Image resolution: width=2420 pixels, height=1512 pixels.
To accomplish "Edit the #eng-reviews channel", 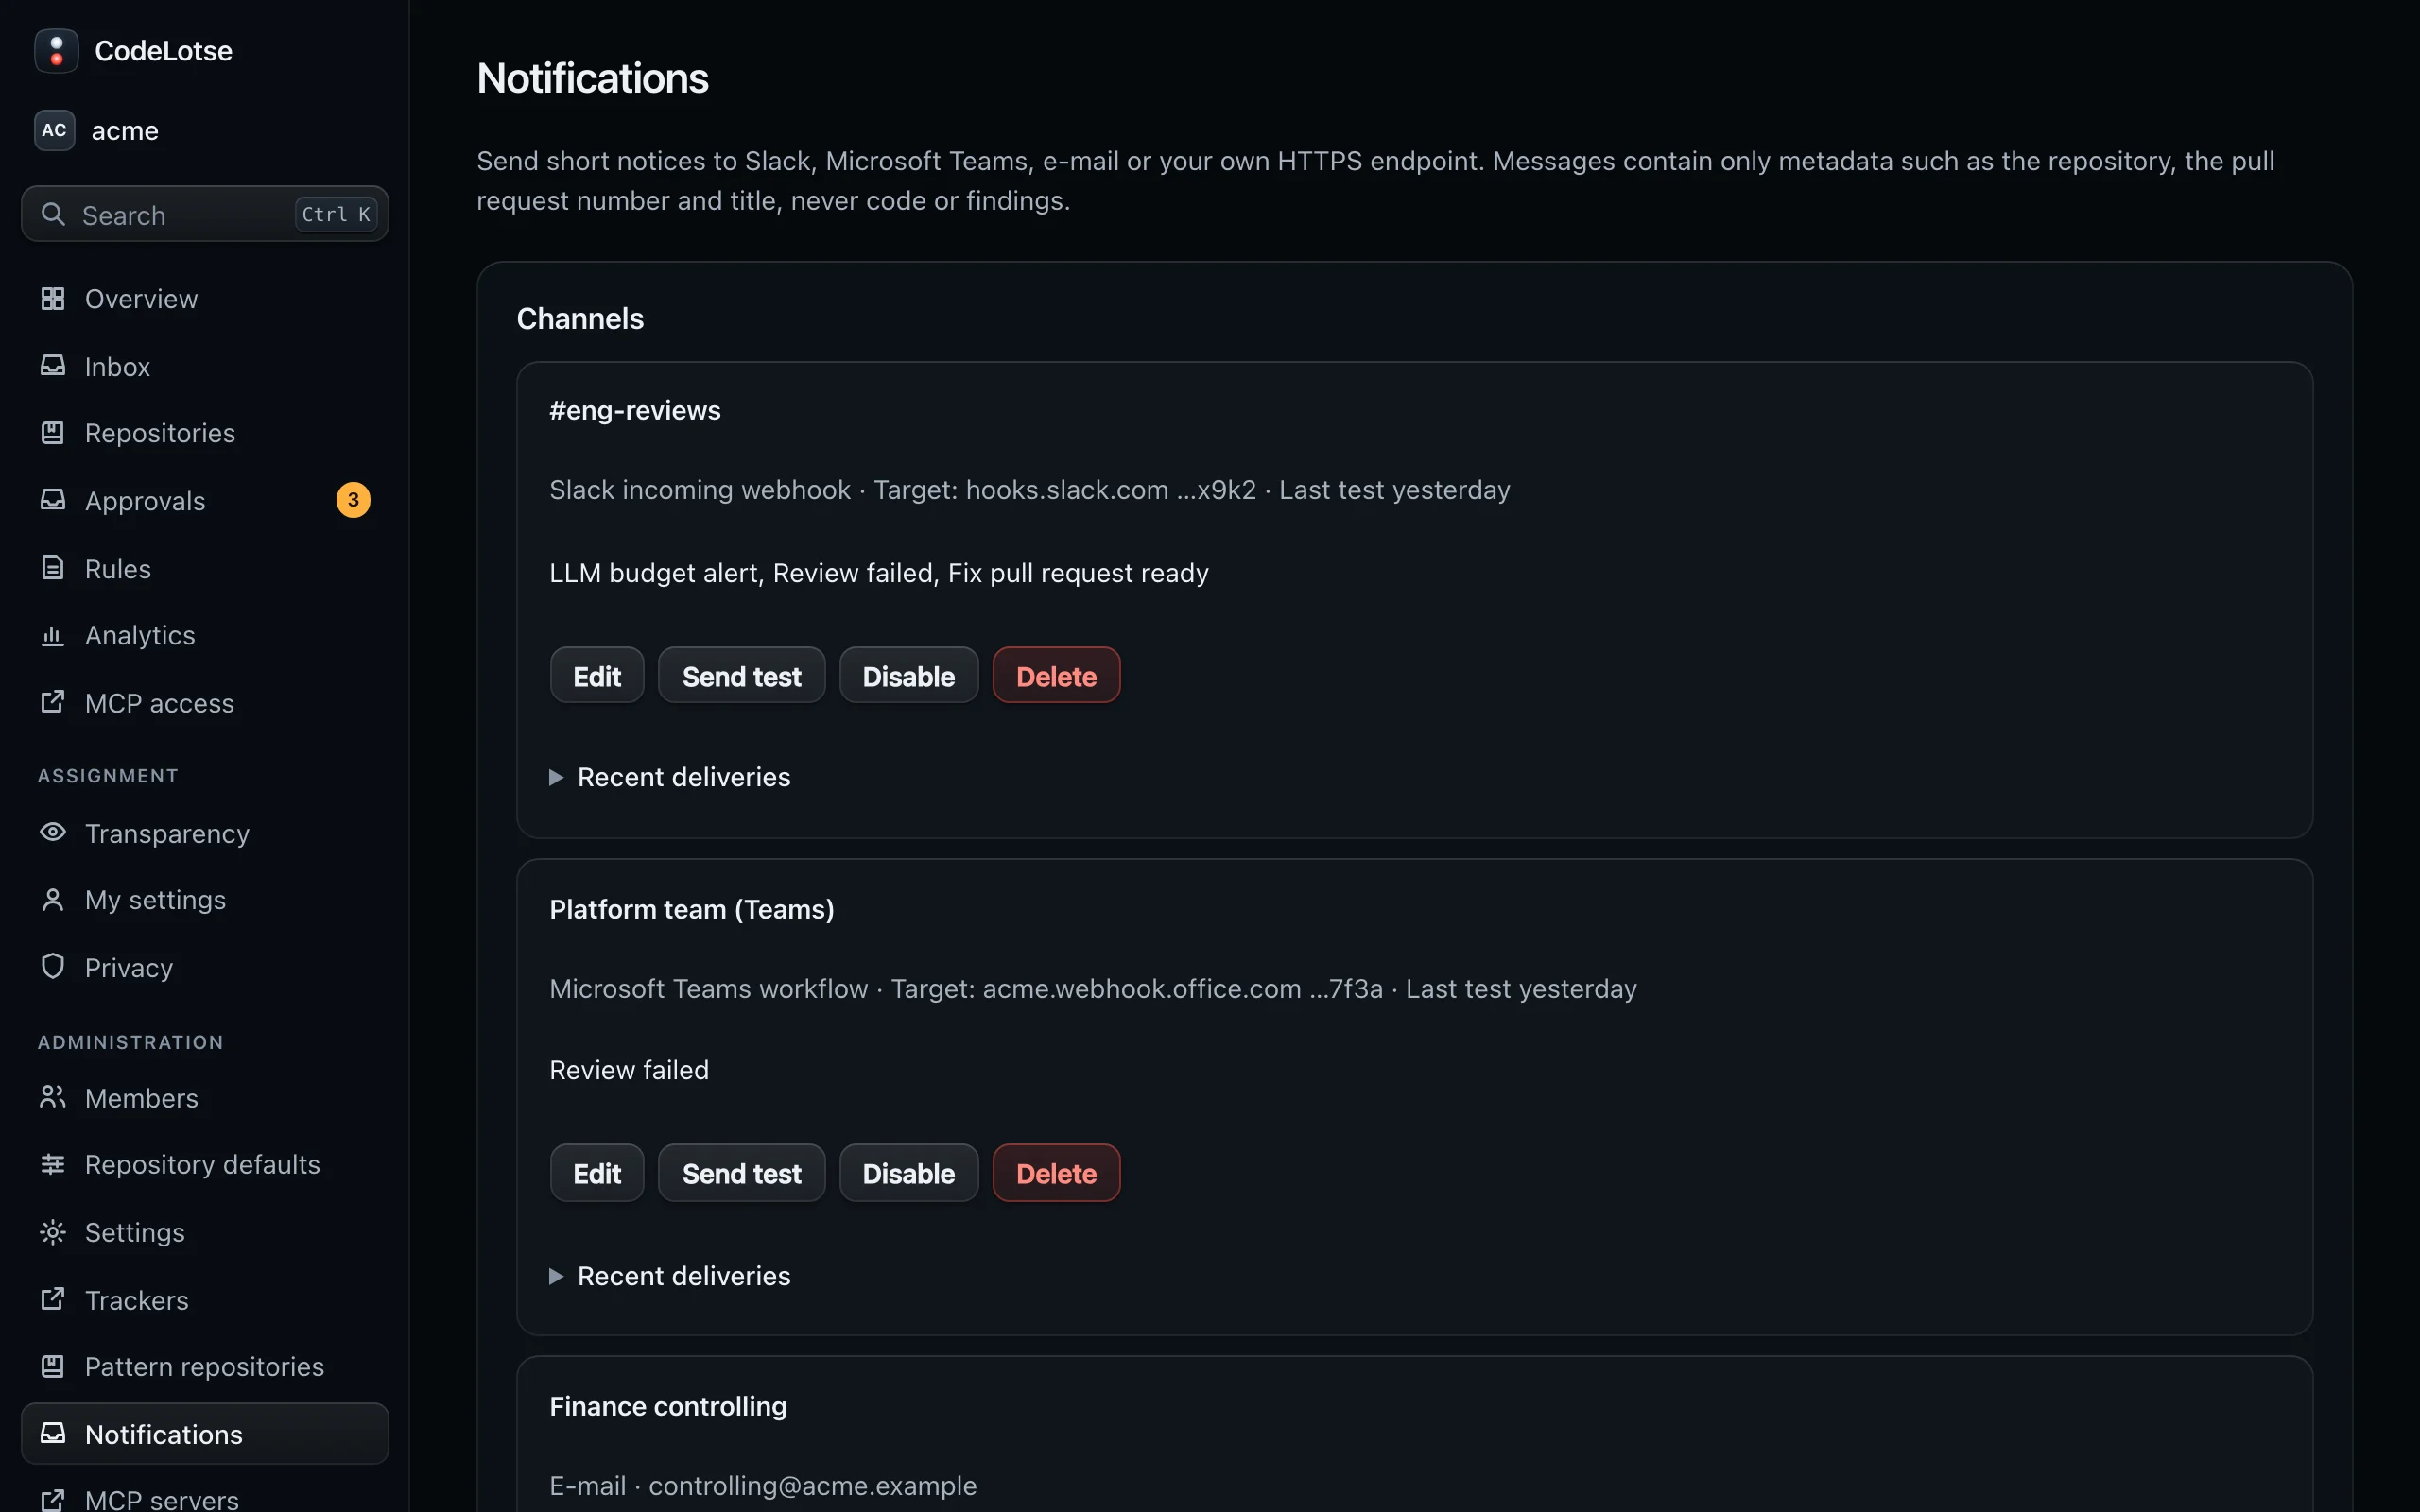I will [x=597, y=676].
